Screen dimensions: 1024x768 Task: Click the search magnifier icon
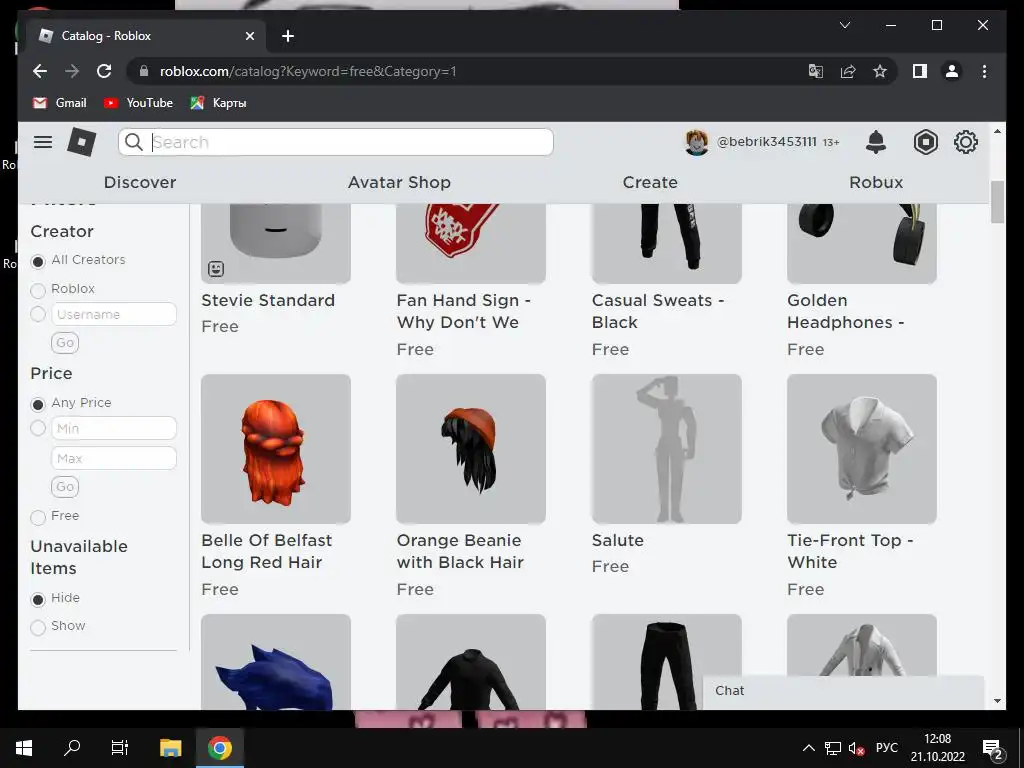click(134, 142)
